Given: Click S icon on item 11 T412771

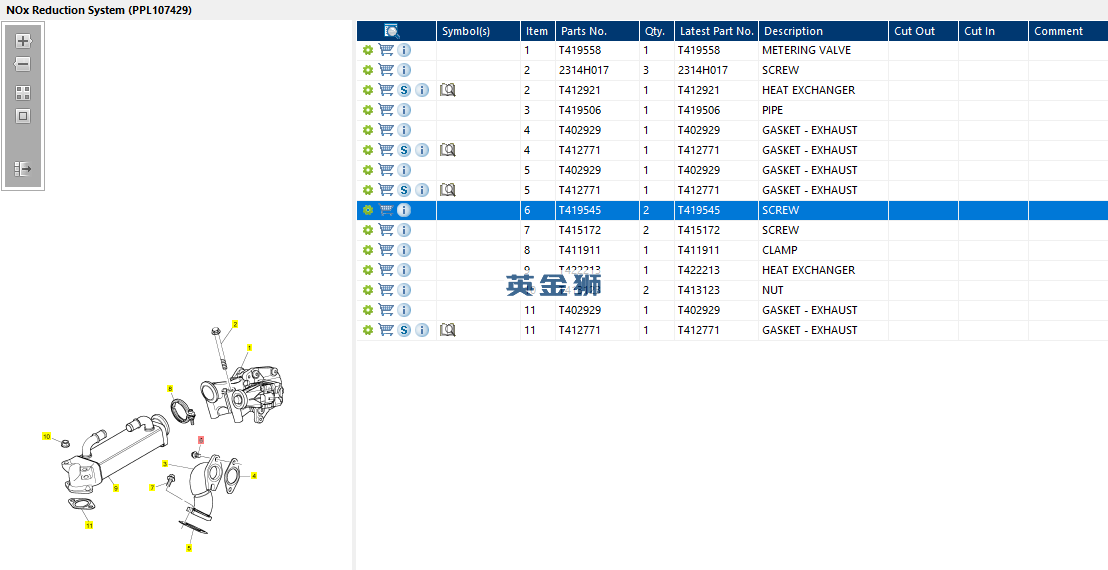Looking at the screenshot, I should click(x=403, y=330).
